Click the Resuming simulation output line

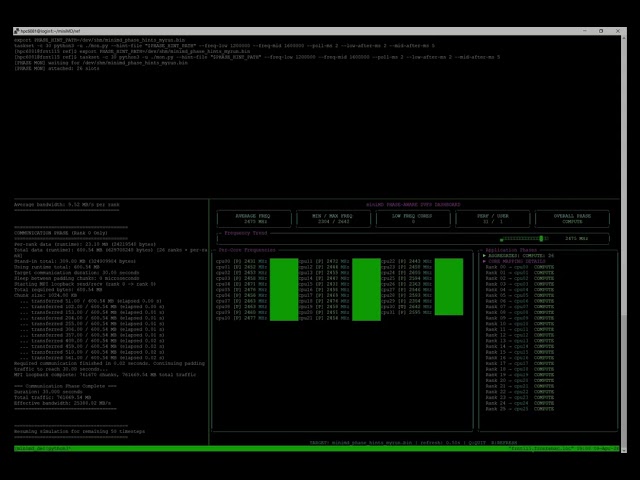(x=79, y=431)
